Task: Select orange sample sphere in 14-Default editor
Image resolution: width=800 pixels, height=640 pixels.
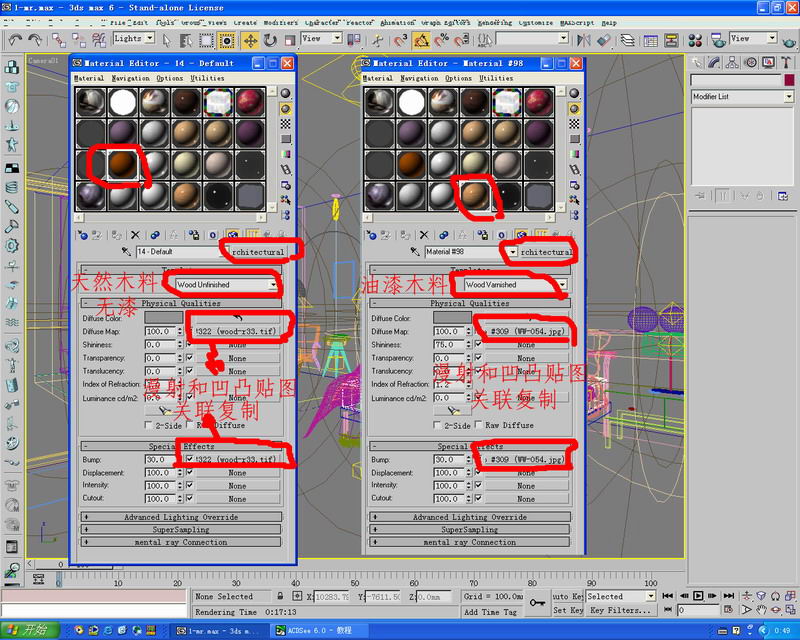Action: [x=123, y=164]
